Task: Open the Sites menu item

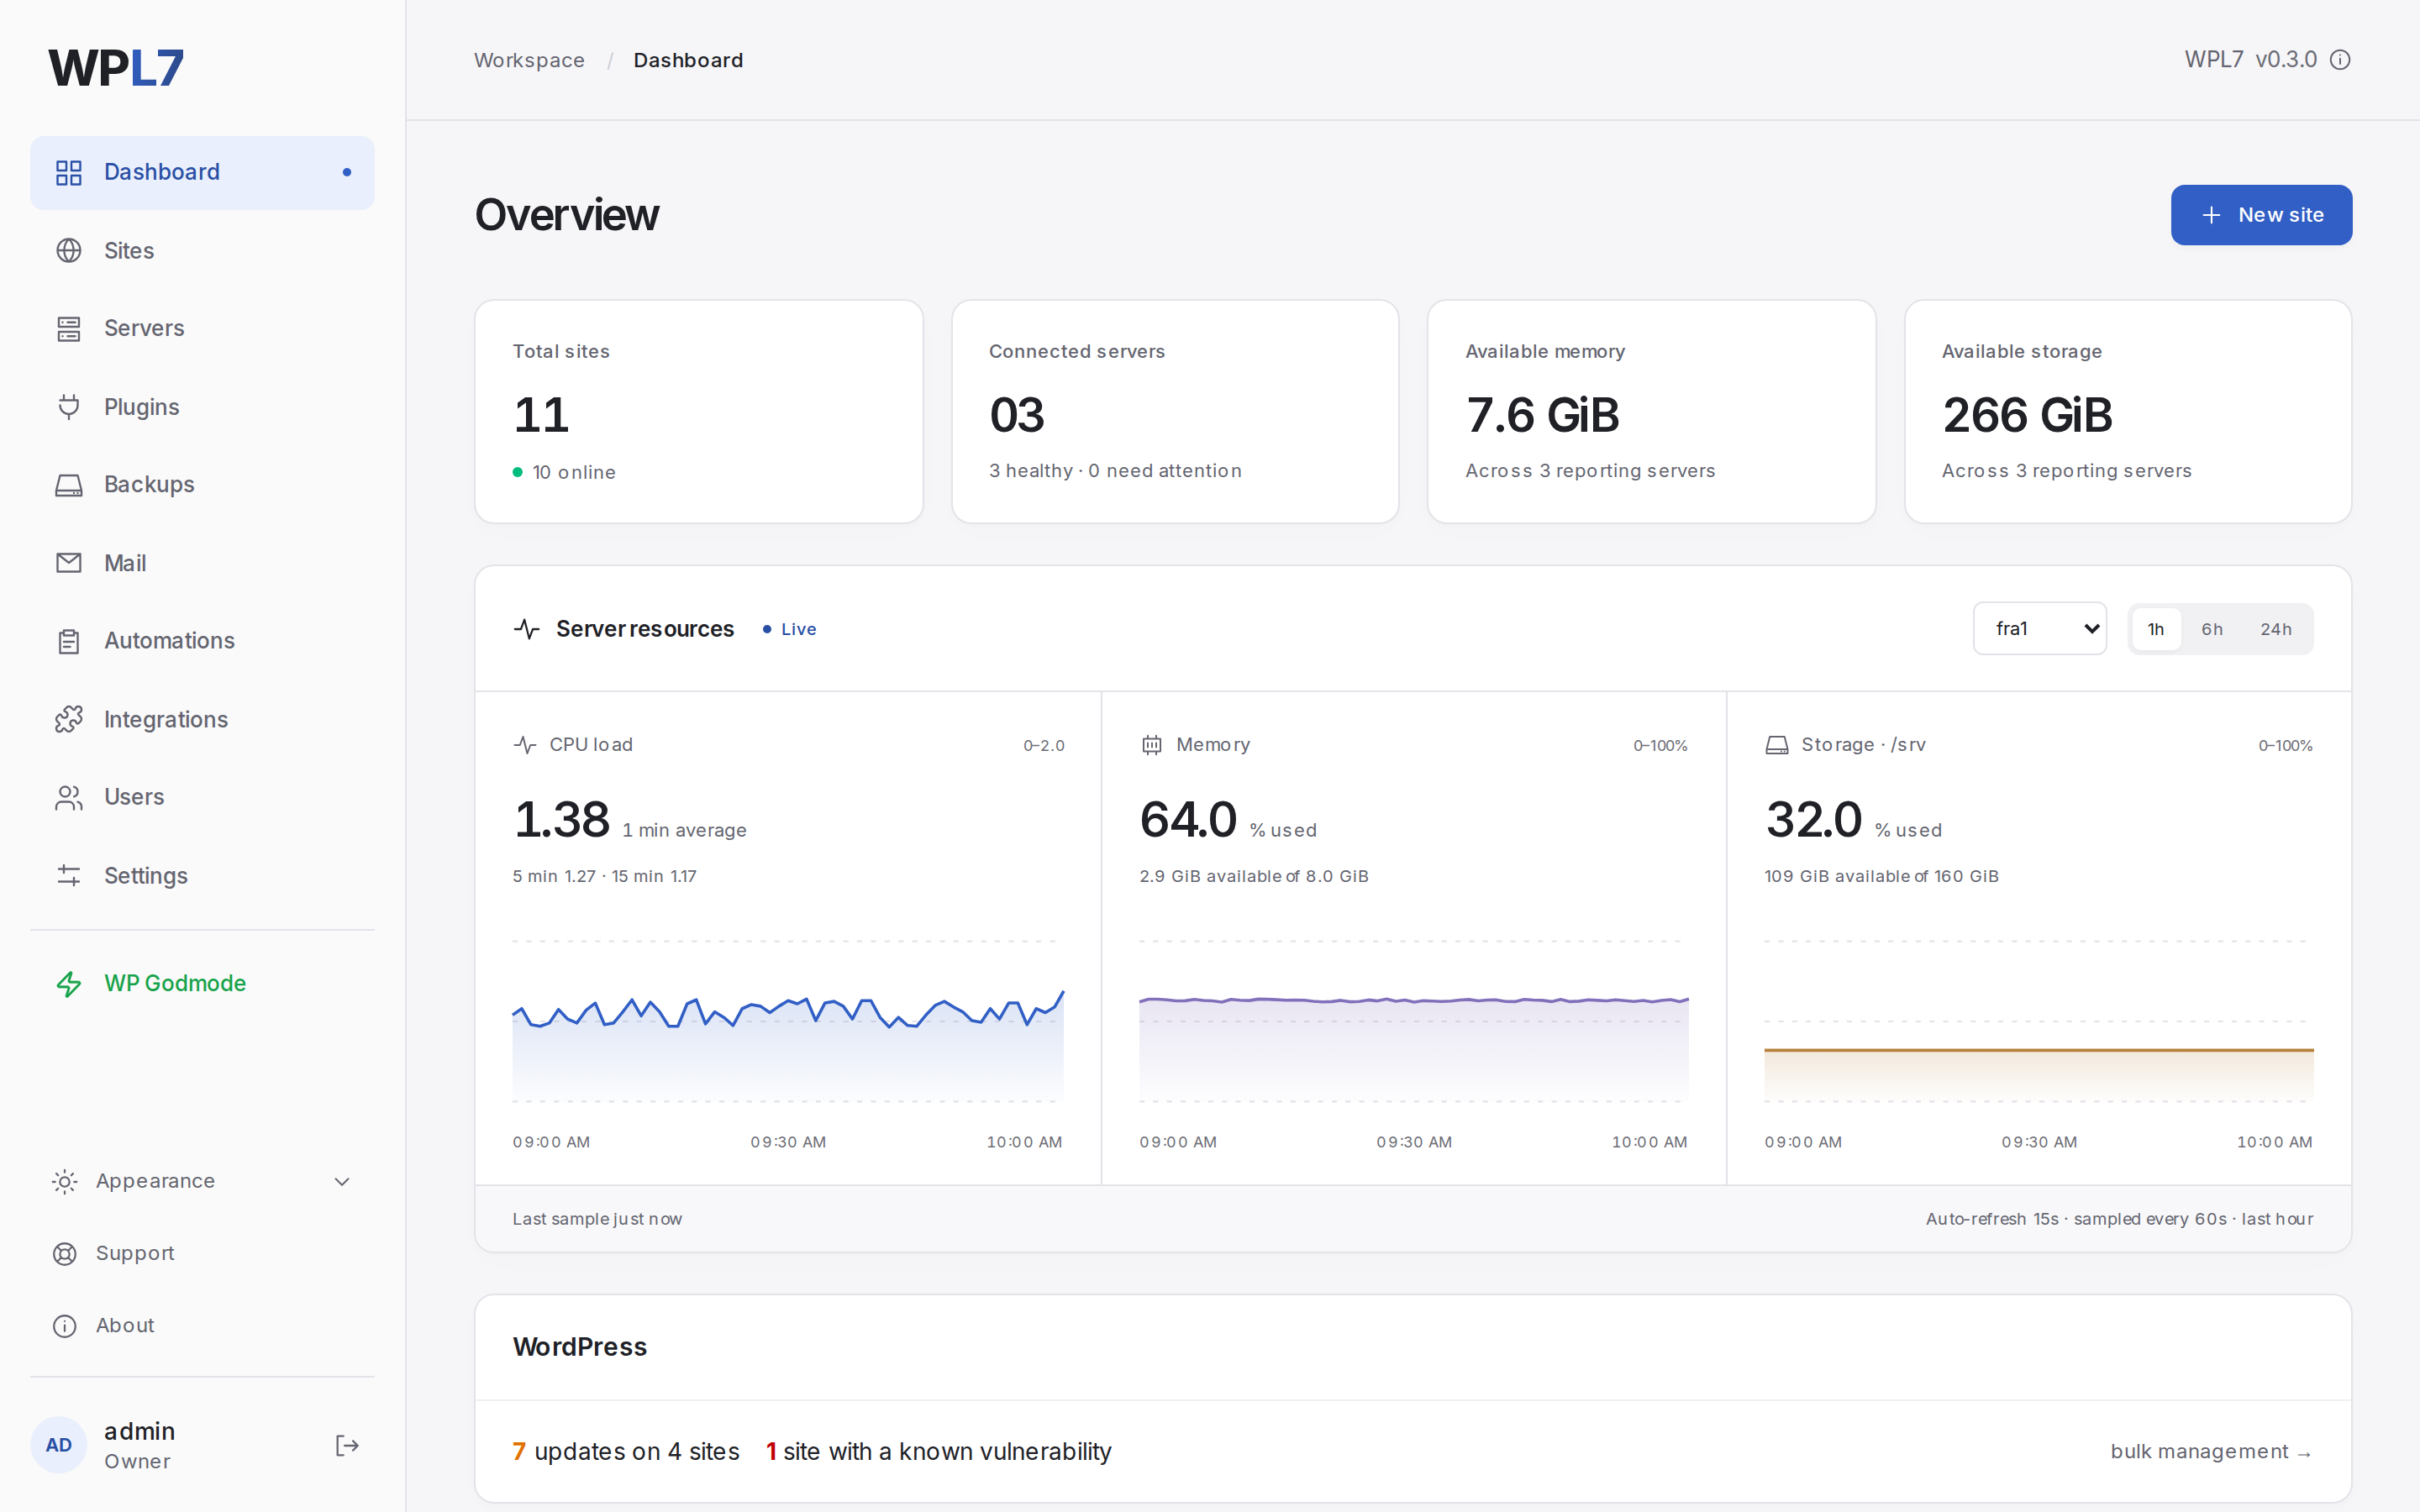Action: 202,250
